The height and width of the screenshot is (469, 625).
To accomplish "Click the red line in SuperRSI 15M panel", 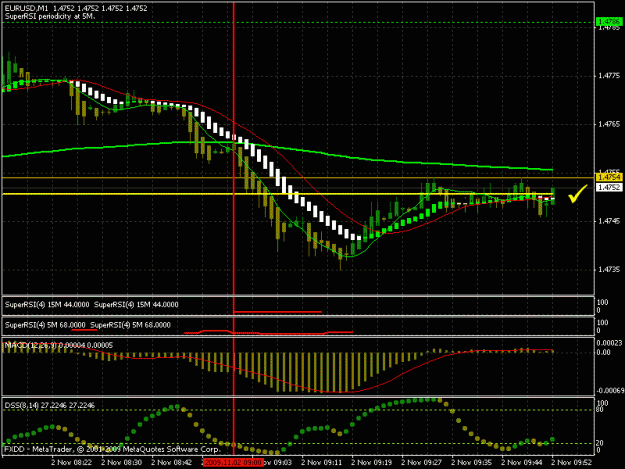I will click(x=277, y=312).
